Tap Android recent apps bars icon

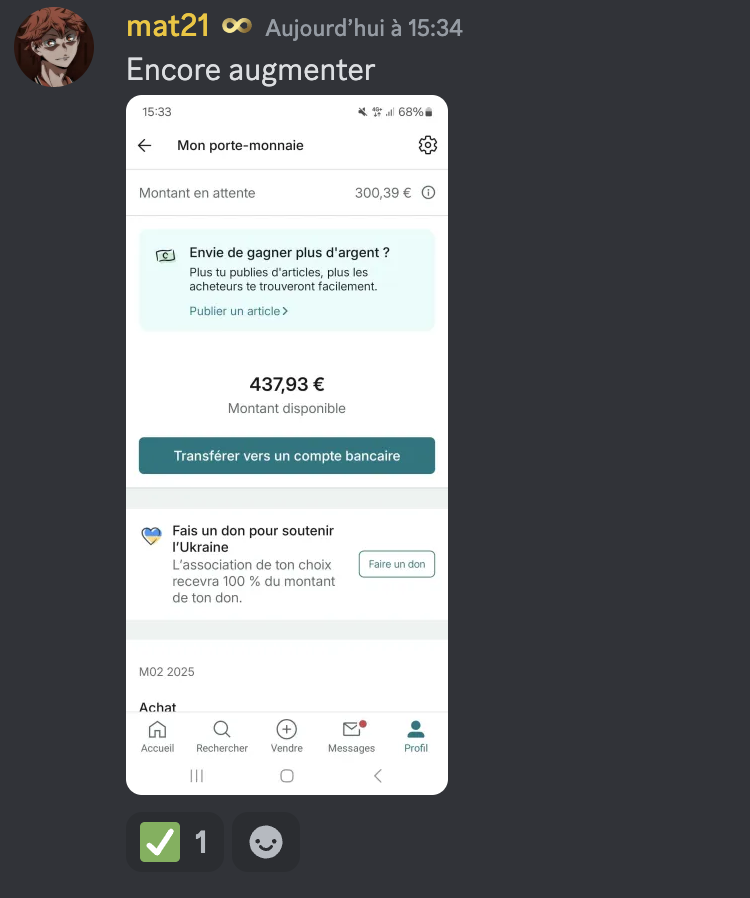click(x=196, y=776)
